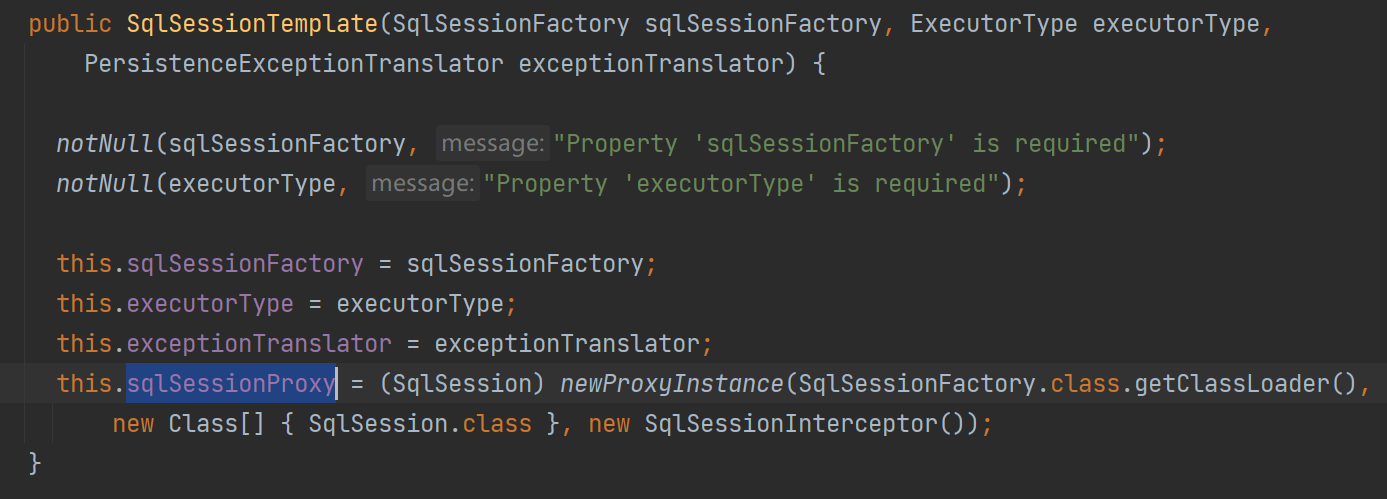Click the message hint before the executorType string
1387x499 pixels.
[x=423, y=184]
